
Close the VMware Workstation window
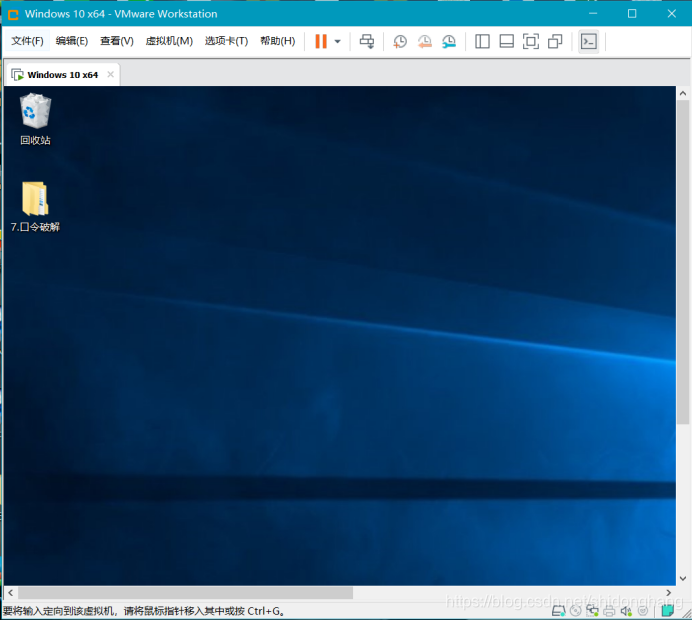pos(672,14)
